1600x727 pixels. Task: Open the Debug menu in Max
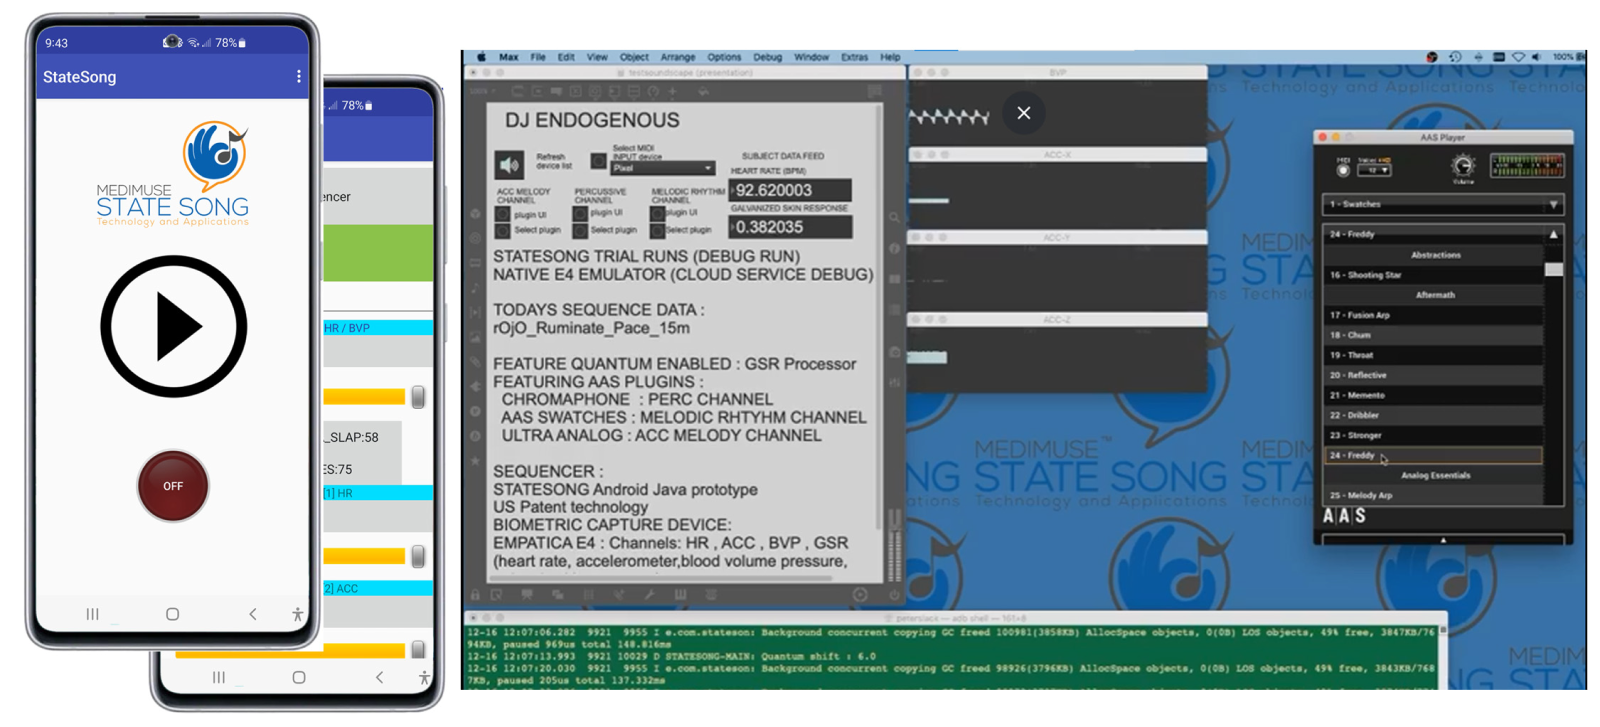point(767,57)
